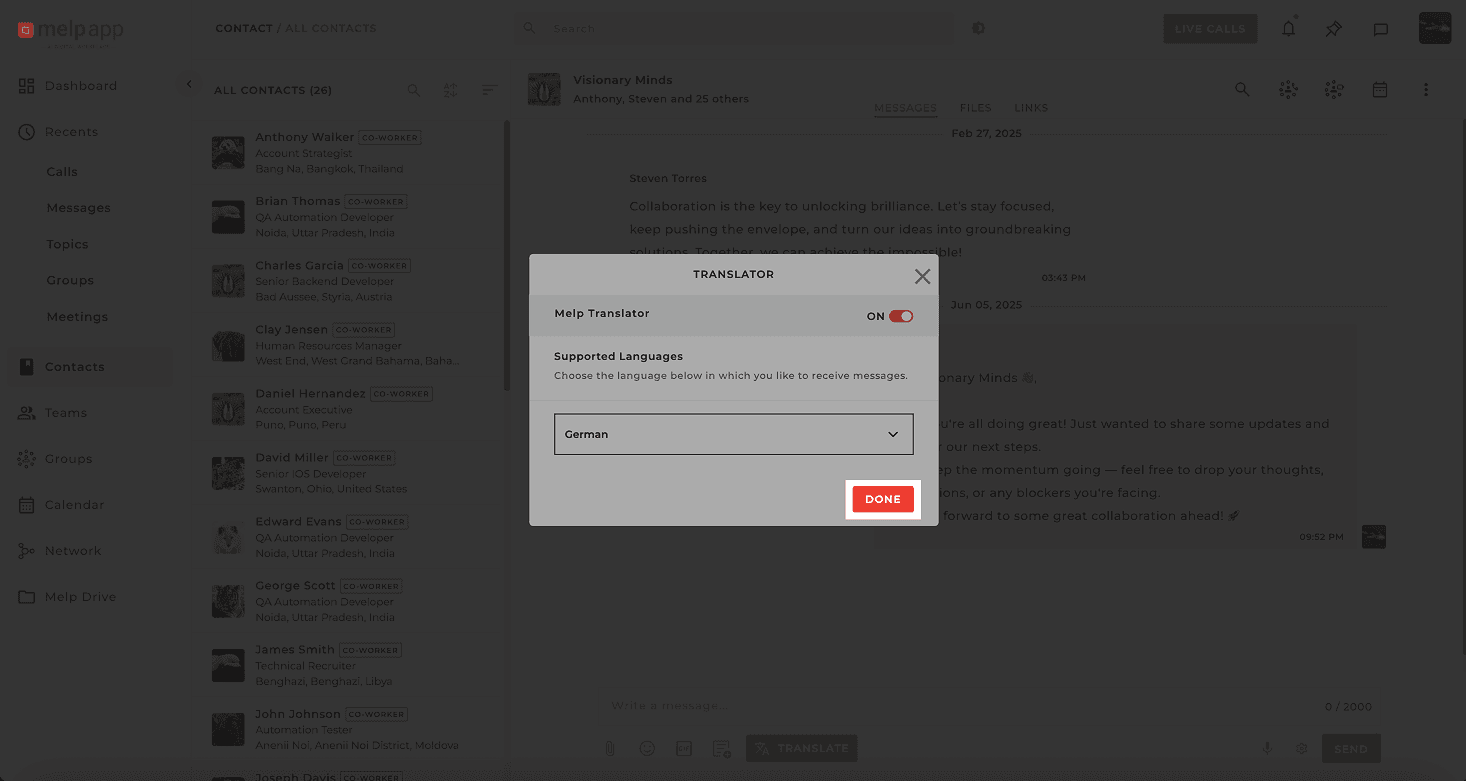The width and height of the screenshot is (1466, 781).
Task: Search within the Visionary Minds chat
Action: point(1242,90)
